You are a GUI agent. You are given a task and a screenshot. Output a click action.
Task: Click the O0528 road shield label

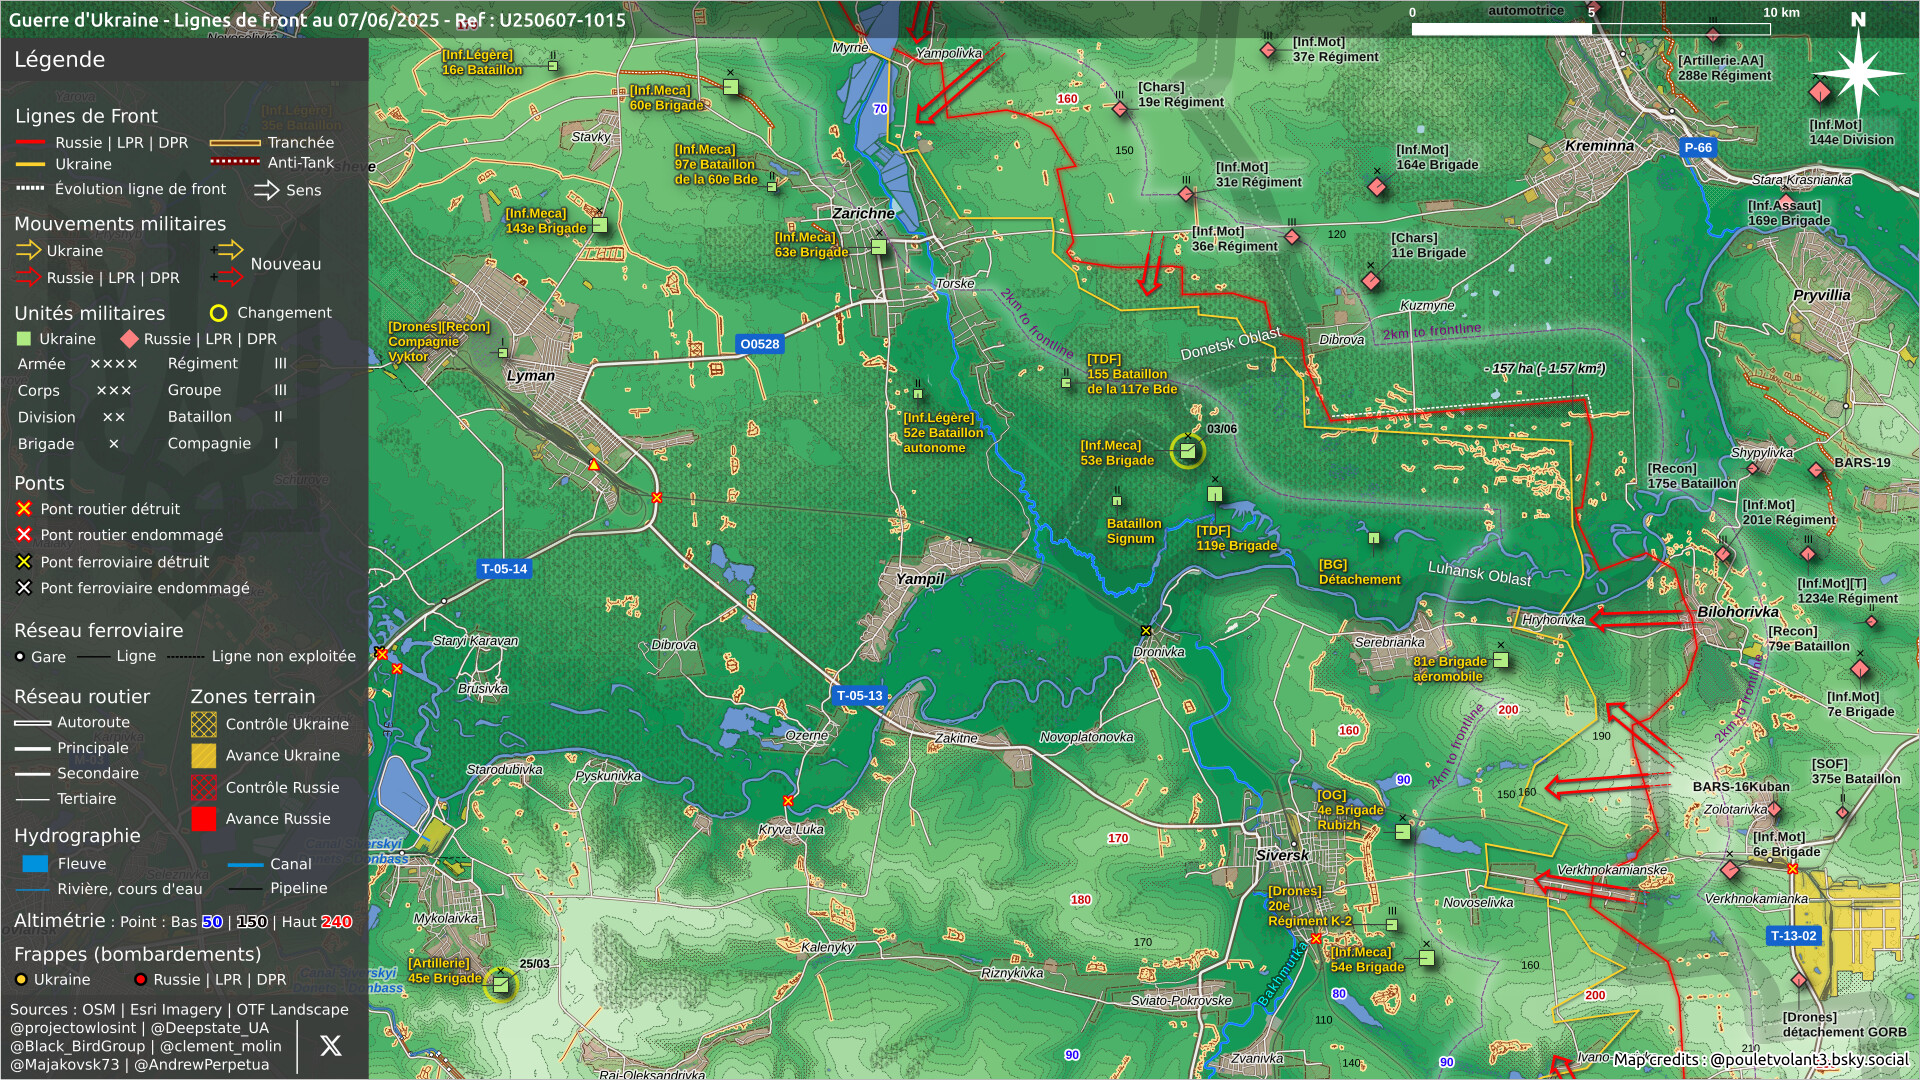(x=759, y=344)
